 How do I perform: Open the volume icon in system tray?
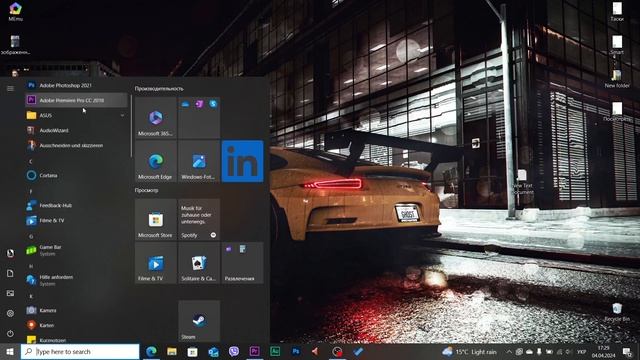569,351
